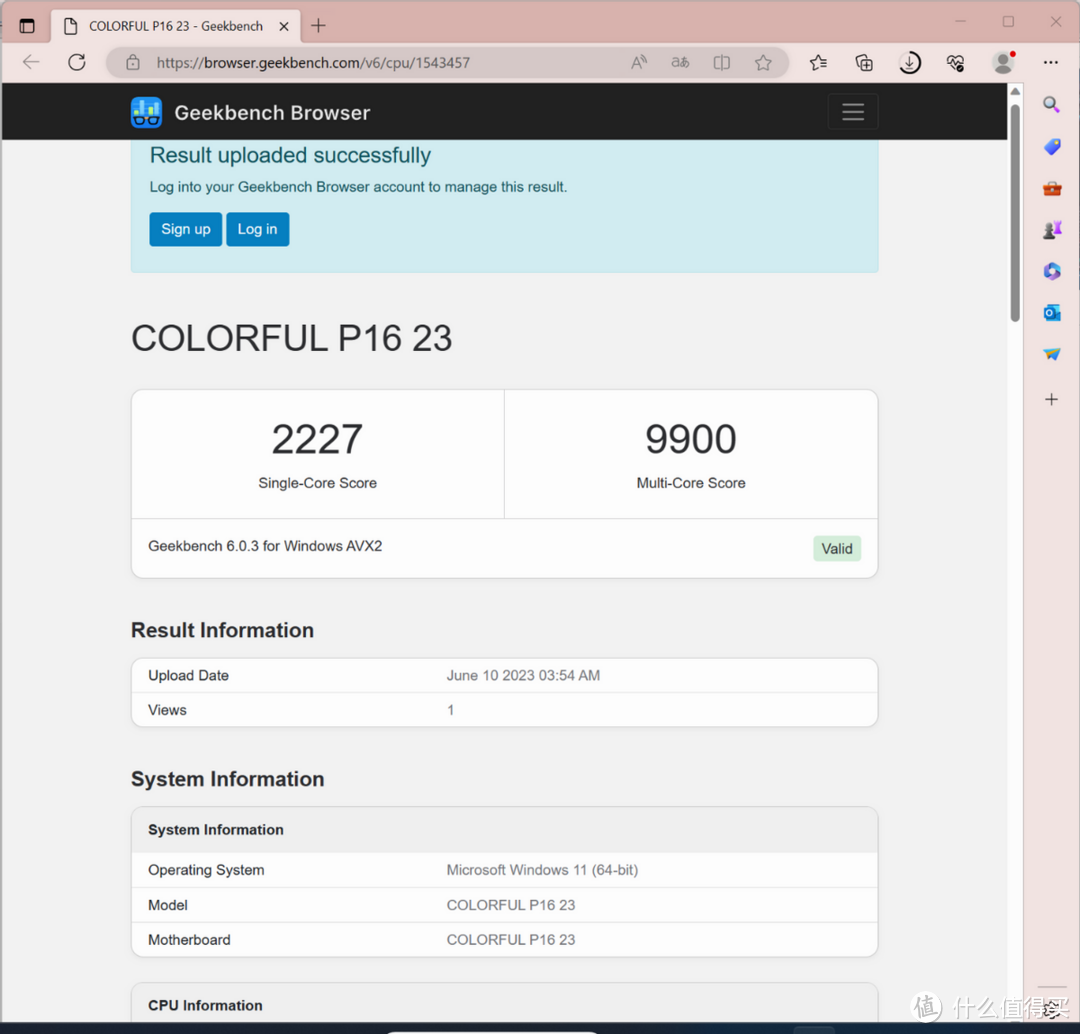Click the Valid status badge

click(837, 548)
